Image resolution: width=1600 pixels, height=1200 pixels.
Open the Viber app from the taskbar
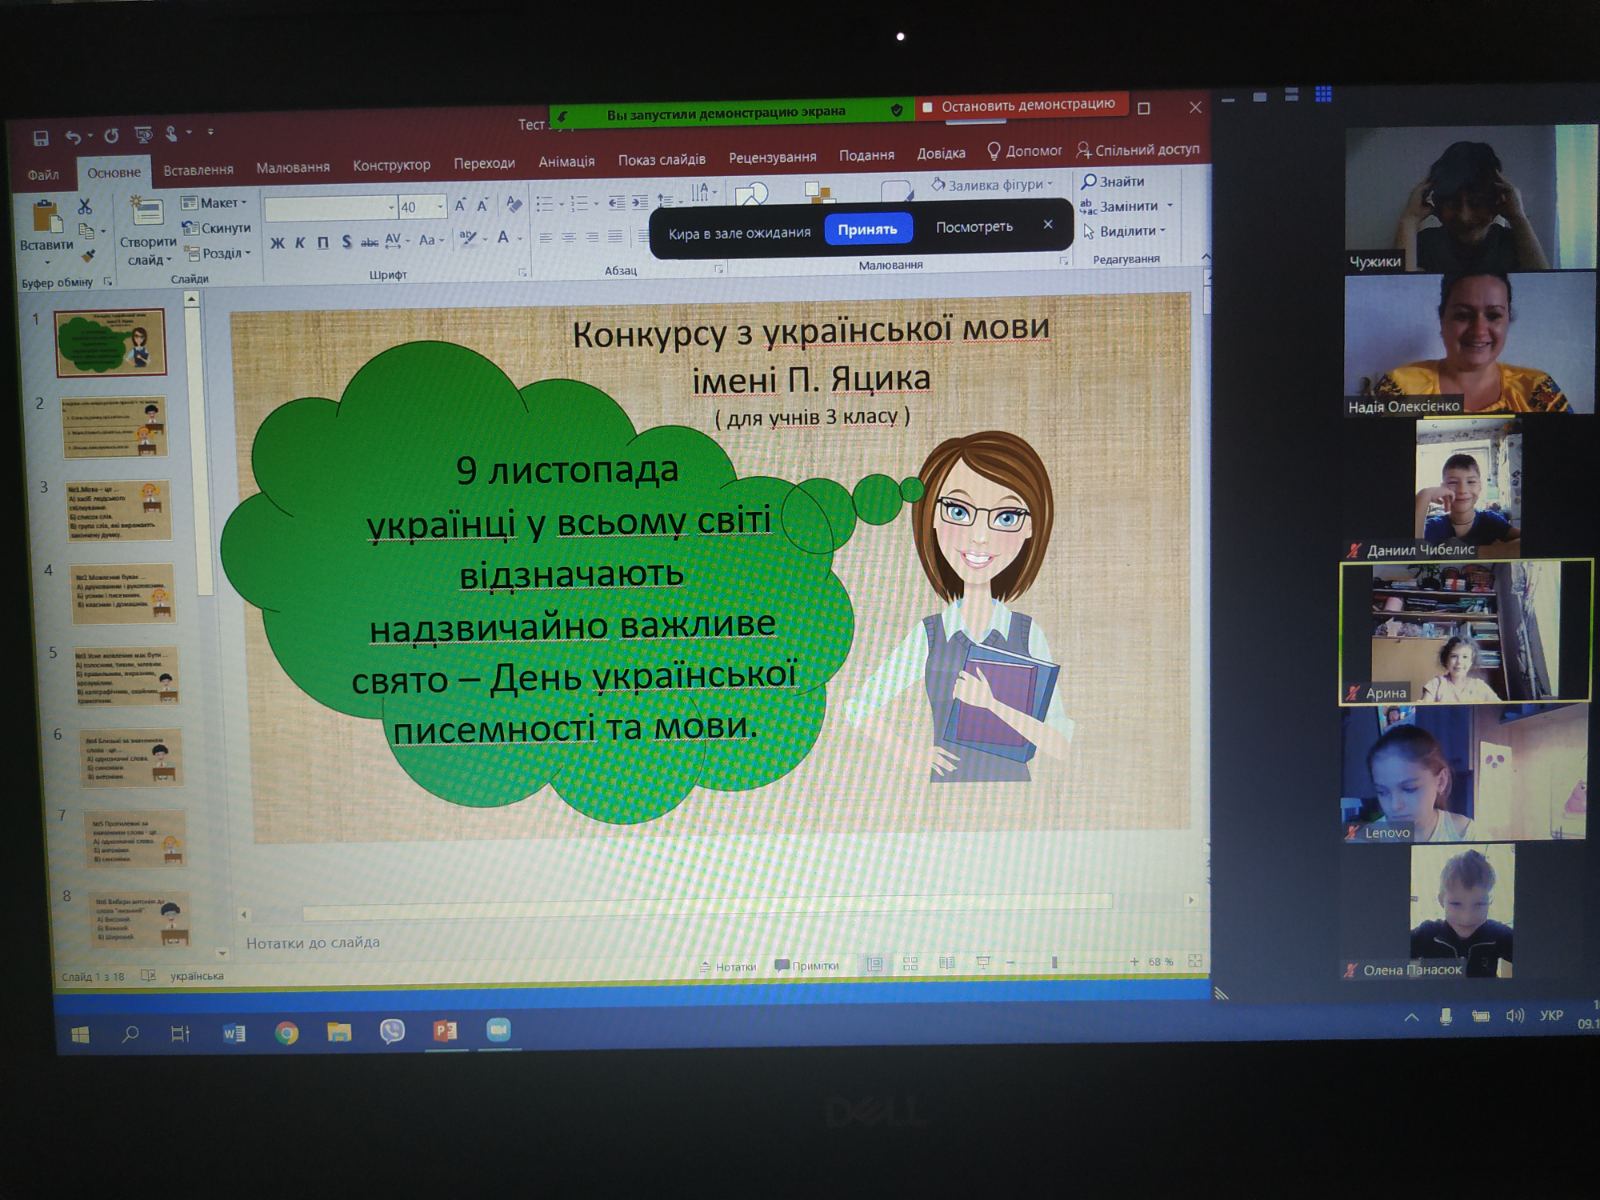(392, 1031)
